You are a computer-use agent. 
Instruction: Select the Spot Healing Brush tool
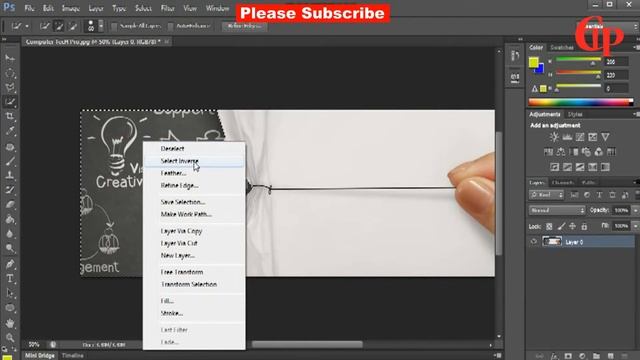tap(10, 147)
